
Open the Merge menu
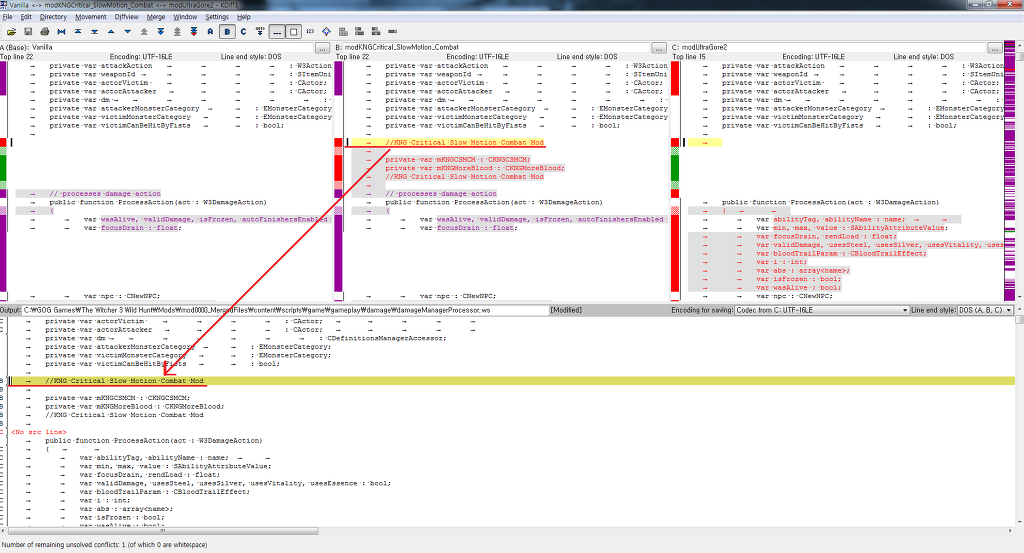coord(155,17)
